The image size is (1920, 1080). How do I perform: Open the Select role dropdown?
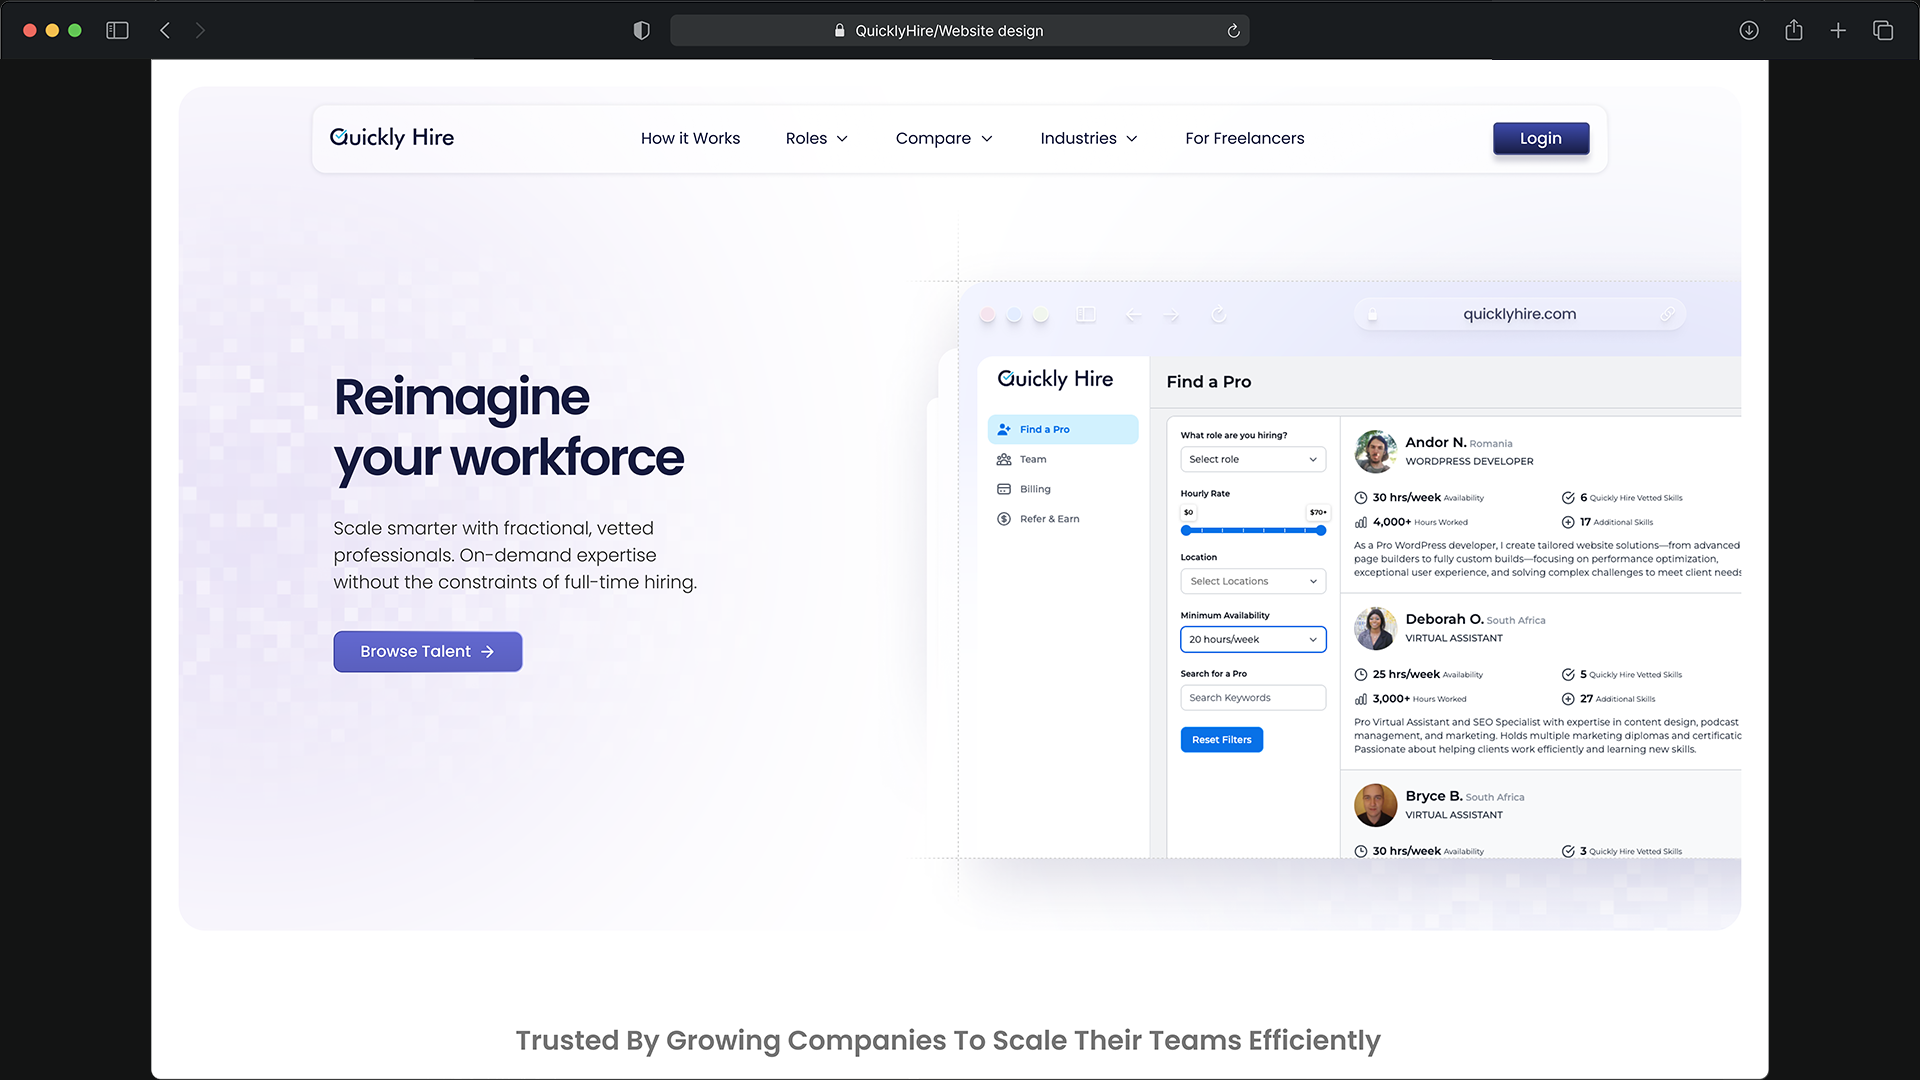pos(1252,459)
